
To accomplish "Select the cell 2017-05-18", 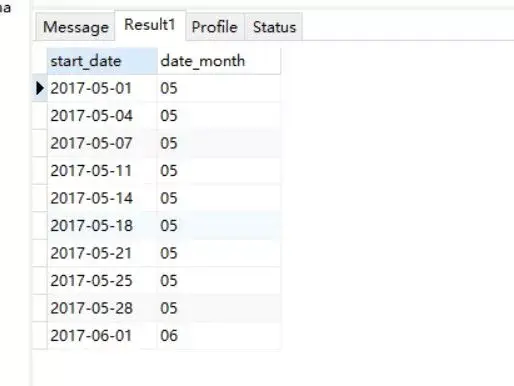I will (x=102, y=226).
